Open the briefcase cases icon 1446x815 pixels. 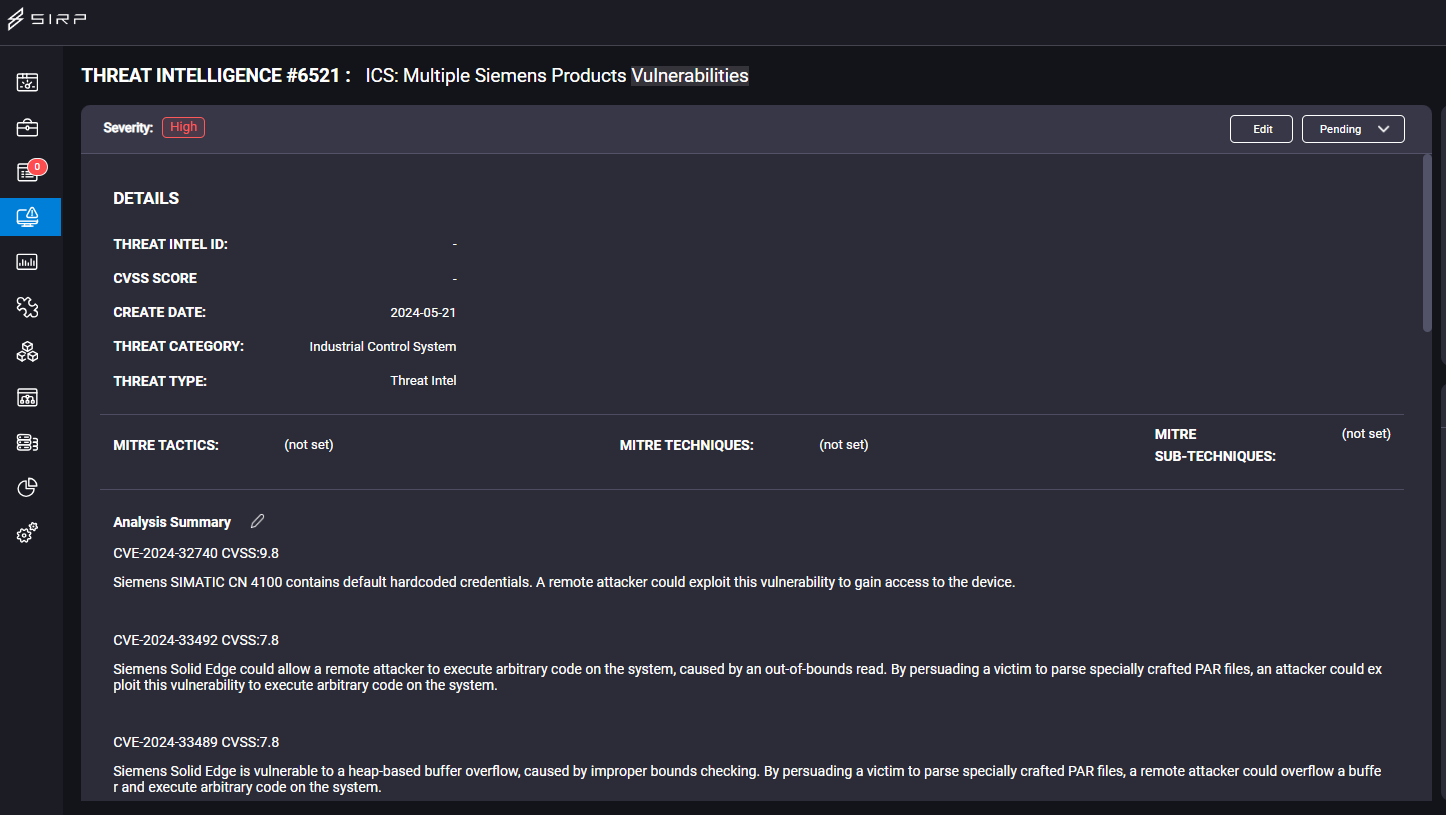(27, 127)
